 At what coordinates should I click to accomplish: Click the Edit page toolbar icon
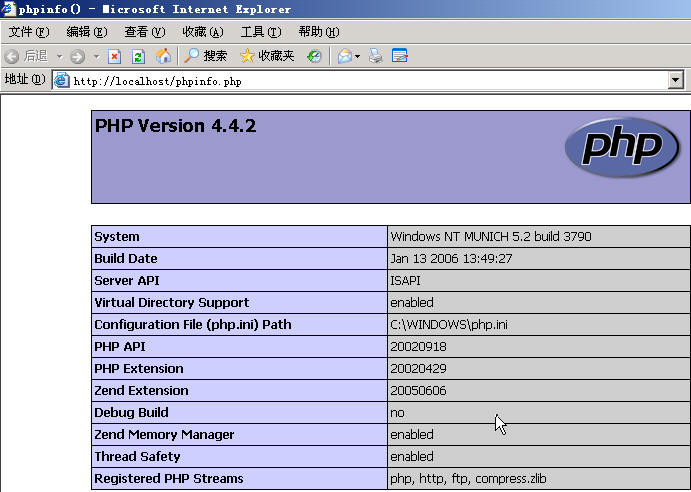[400, 56]
